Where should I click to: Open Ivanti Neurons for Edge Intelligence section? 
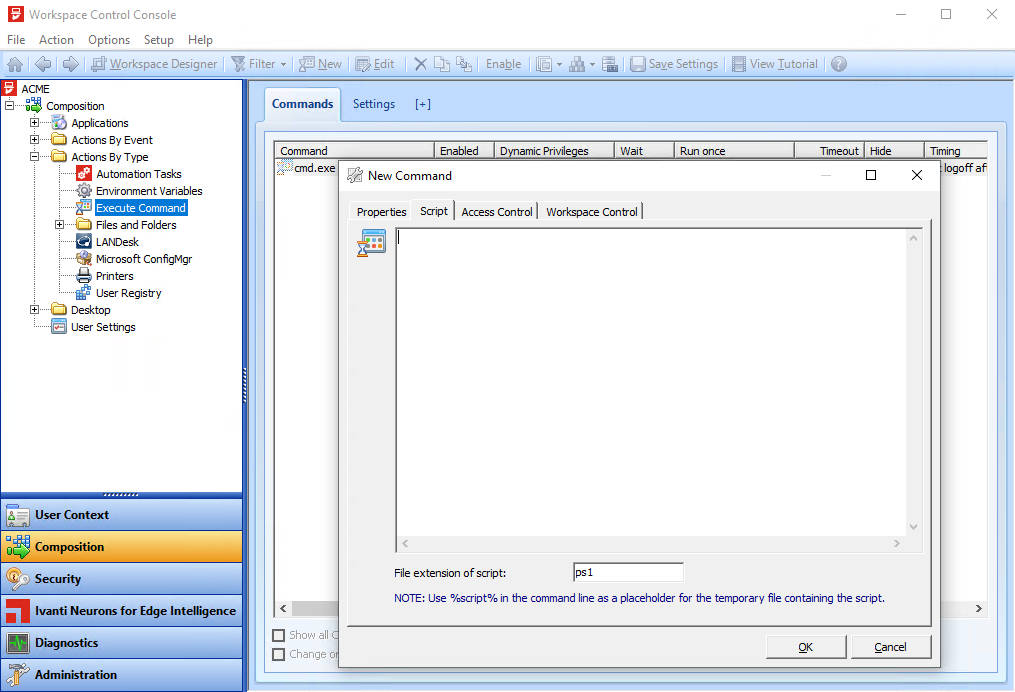tap(122, 610)
